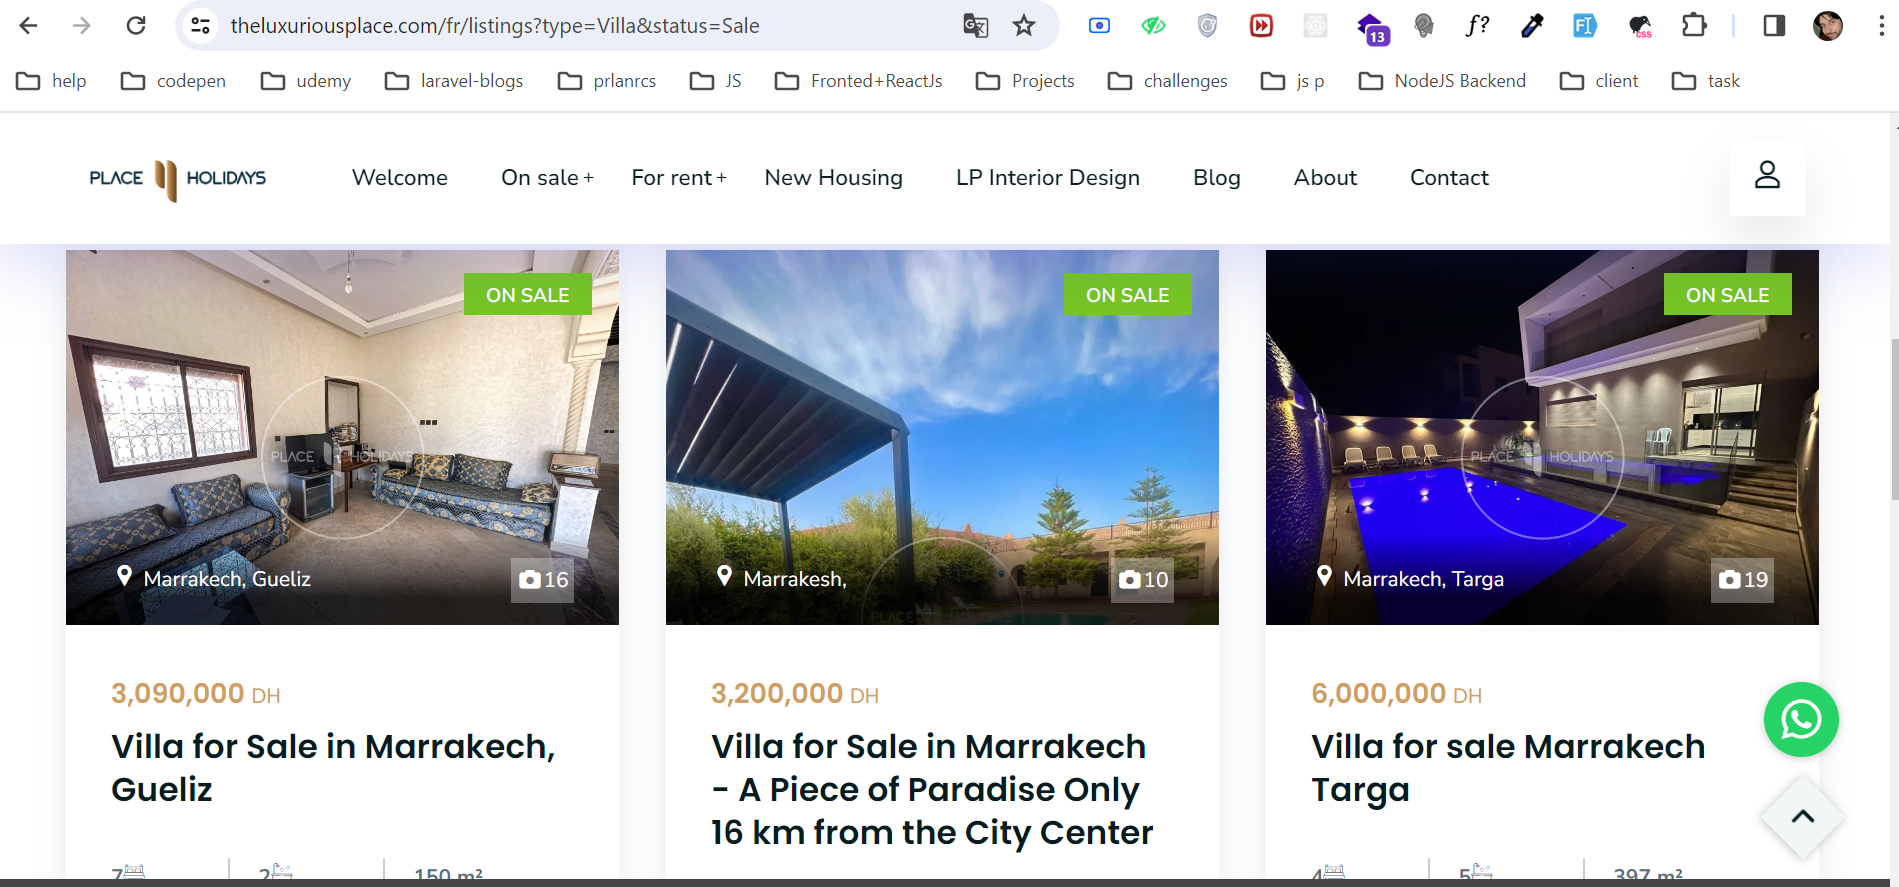The image size is (1899, 887).
Task: Open the udemy bookmarks folder
Action: [306, 81]
